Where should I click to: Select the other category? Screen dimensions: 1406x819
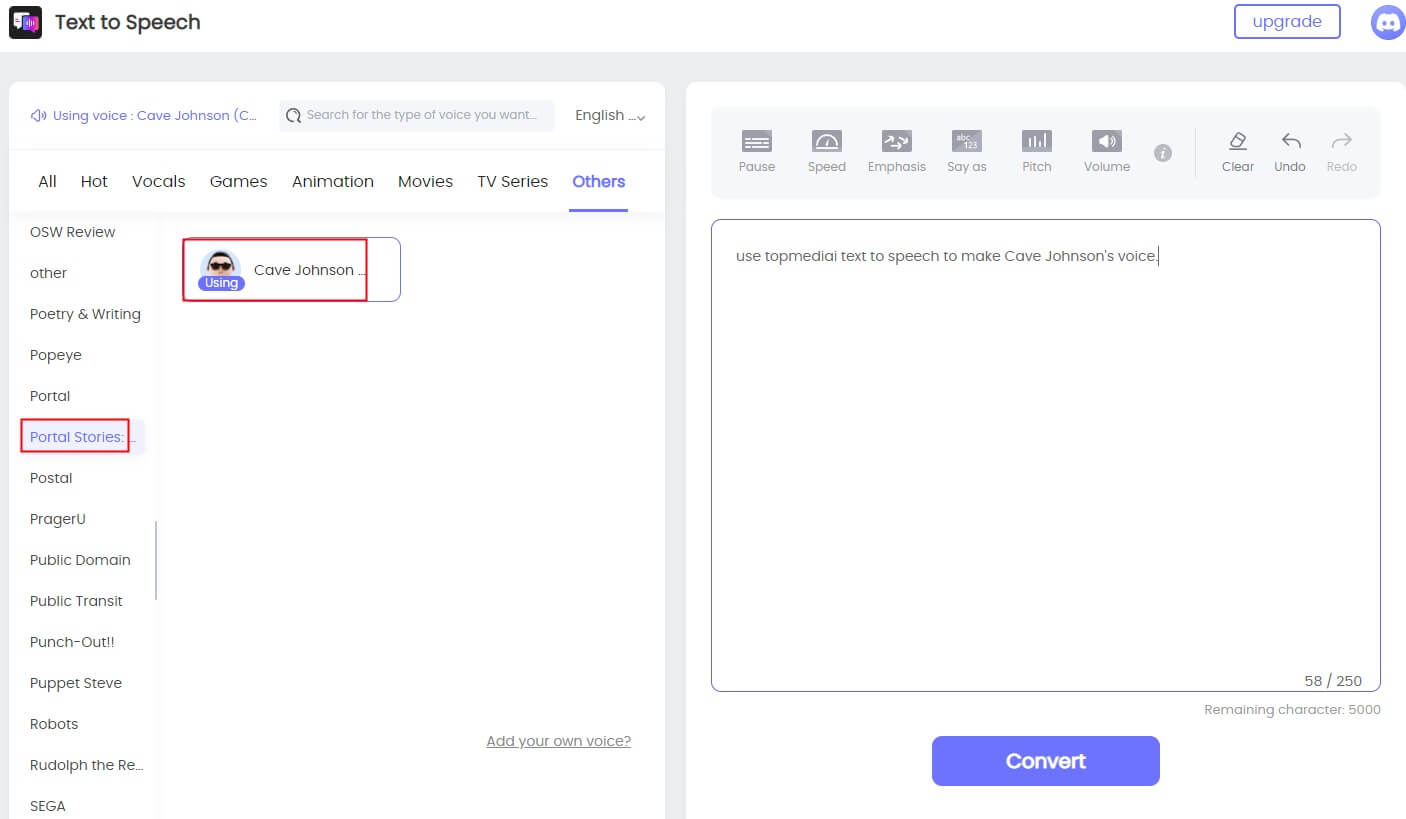click(49, 273)
